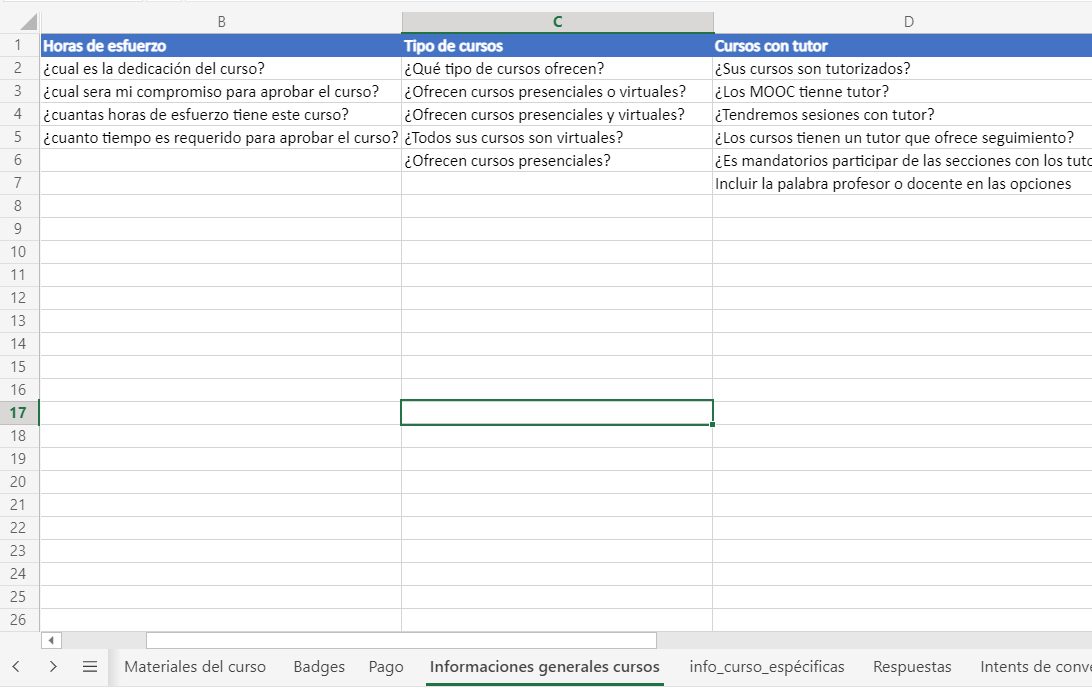Select row 17 header
This screenshot has width=1092, height=693.
click(18, 413)
